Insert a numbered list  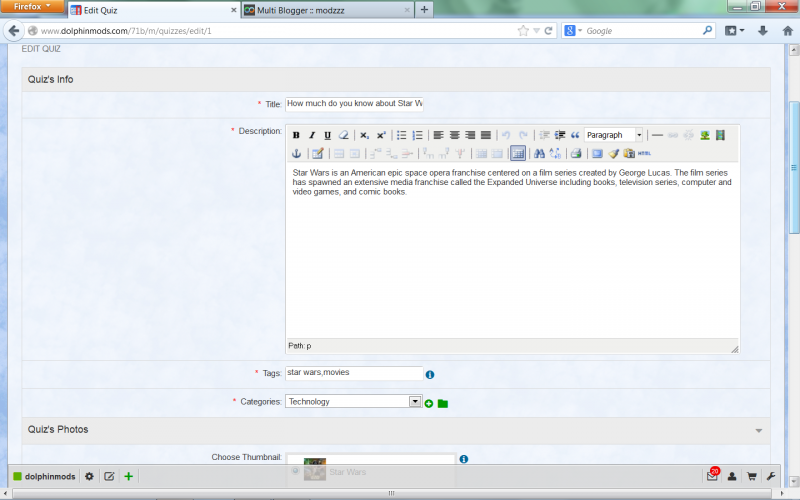(417, 135)
